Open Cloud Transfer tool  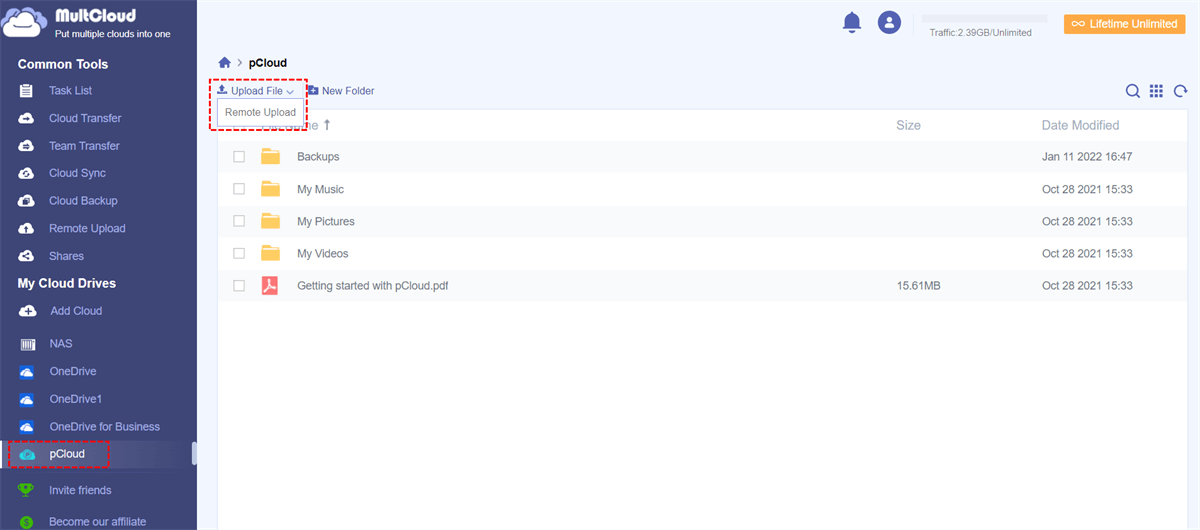(85, 118)
